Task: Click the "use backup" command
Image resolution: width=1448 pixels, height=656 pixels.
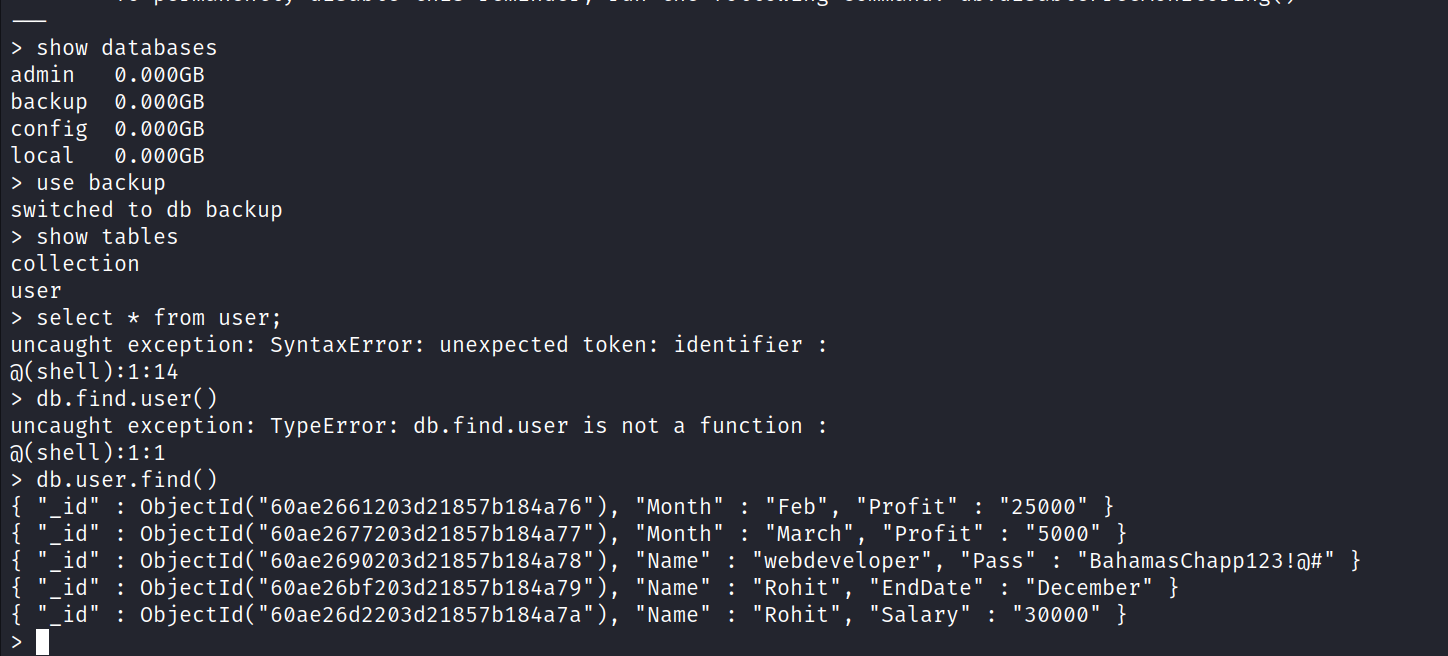Action: click(x=100, y=183)
